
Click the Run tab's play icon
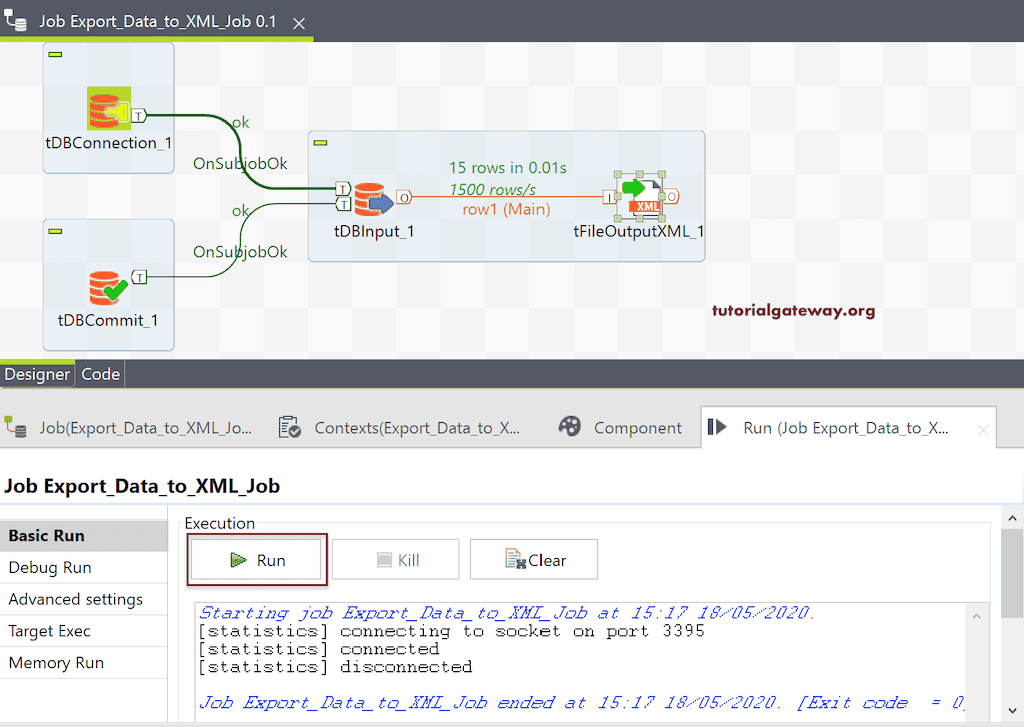pos(718,426)
